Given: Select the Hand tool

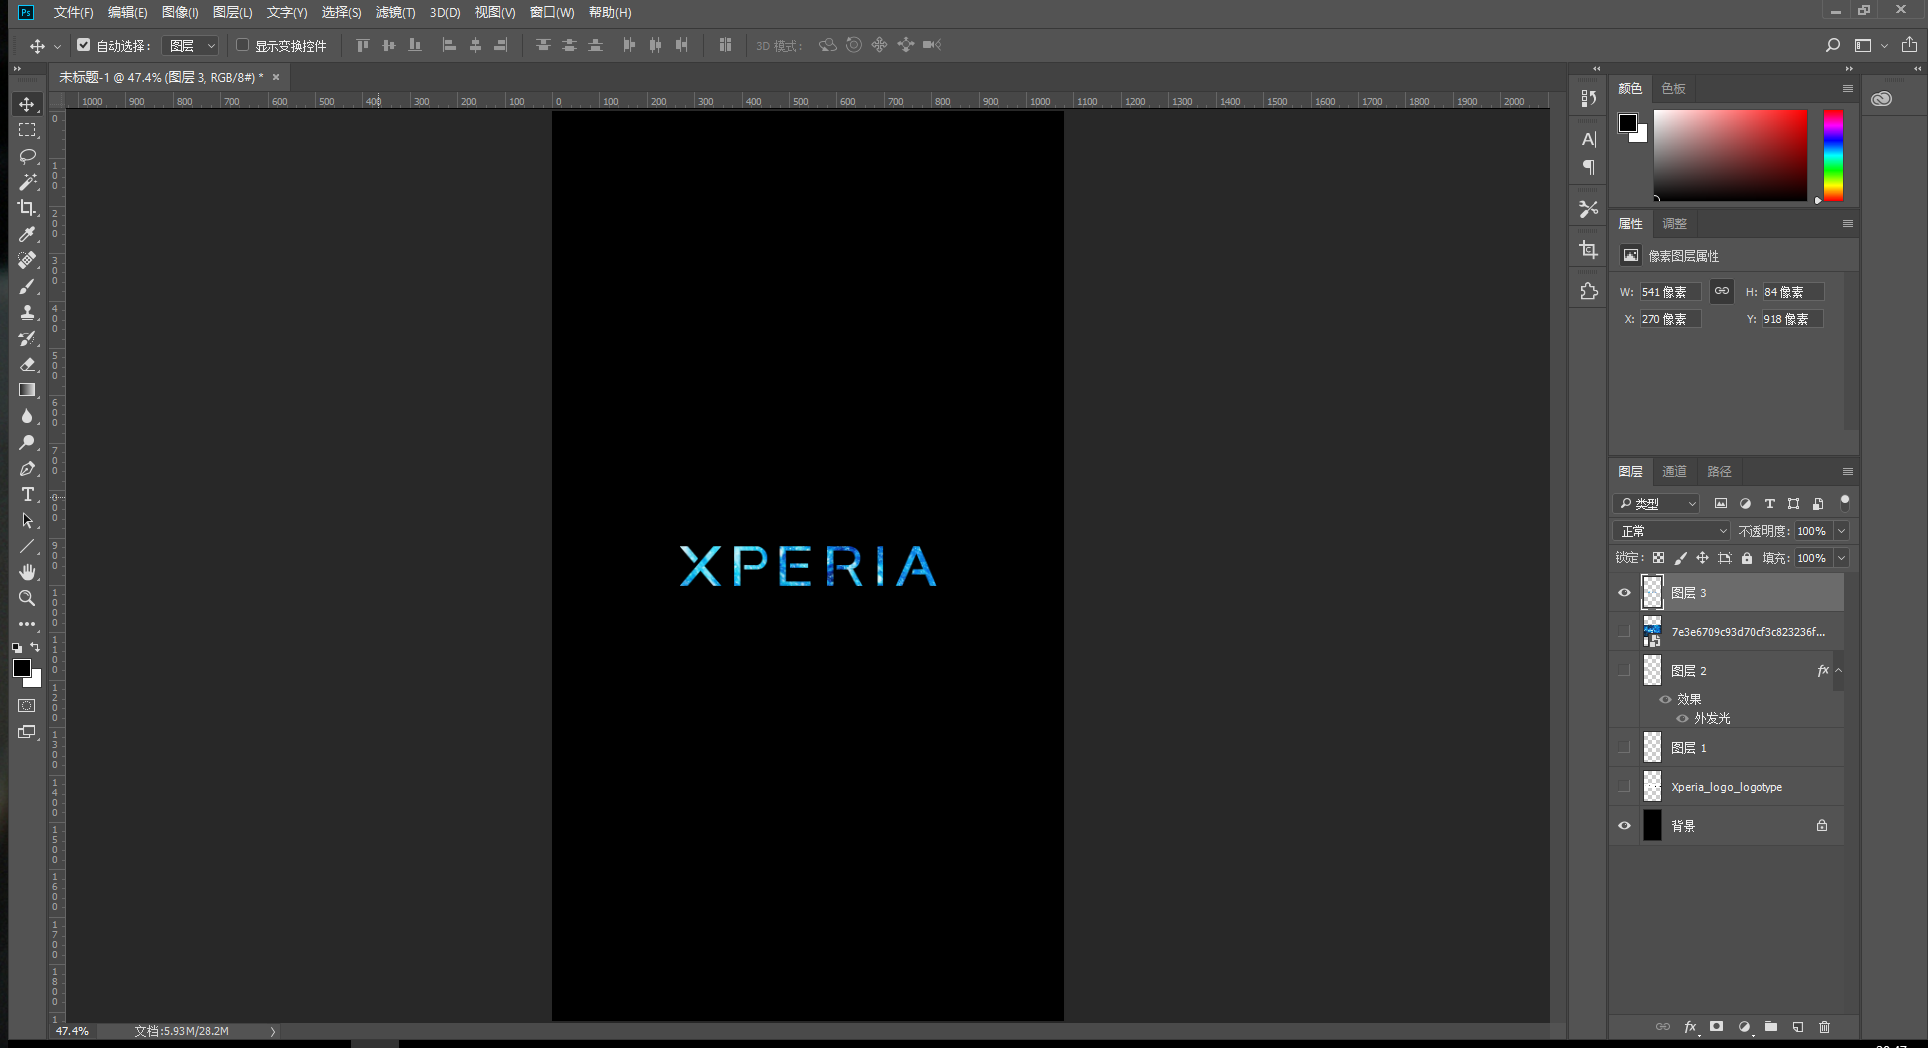Looking at the screenshot, I should (27, 572).
